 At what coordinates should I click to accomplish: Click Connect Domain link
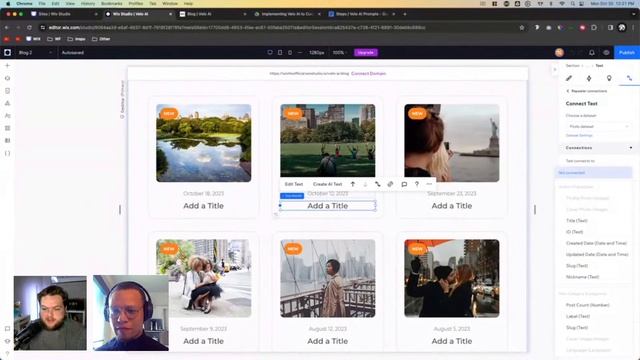point(369,73)
